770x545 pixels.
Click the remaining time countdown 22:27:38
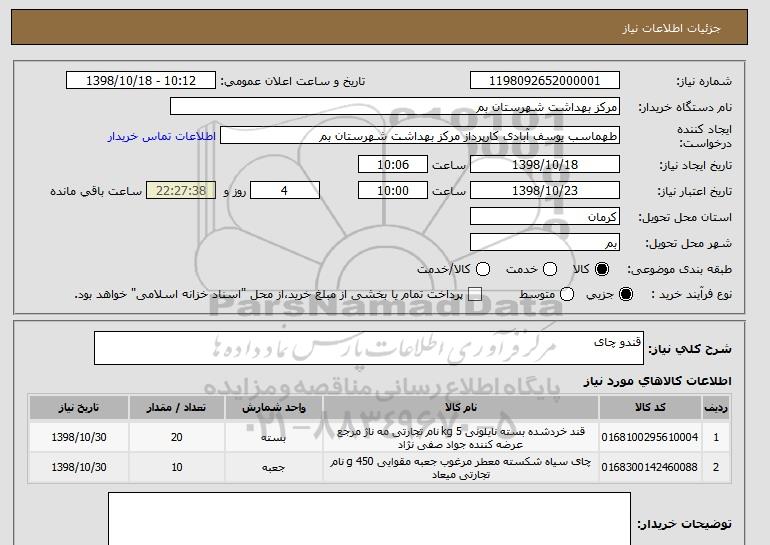pyautogui.click(x=181, y=191)
